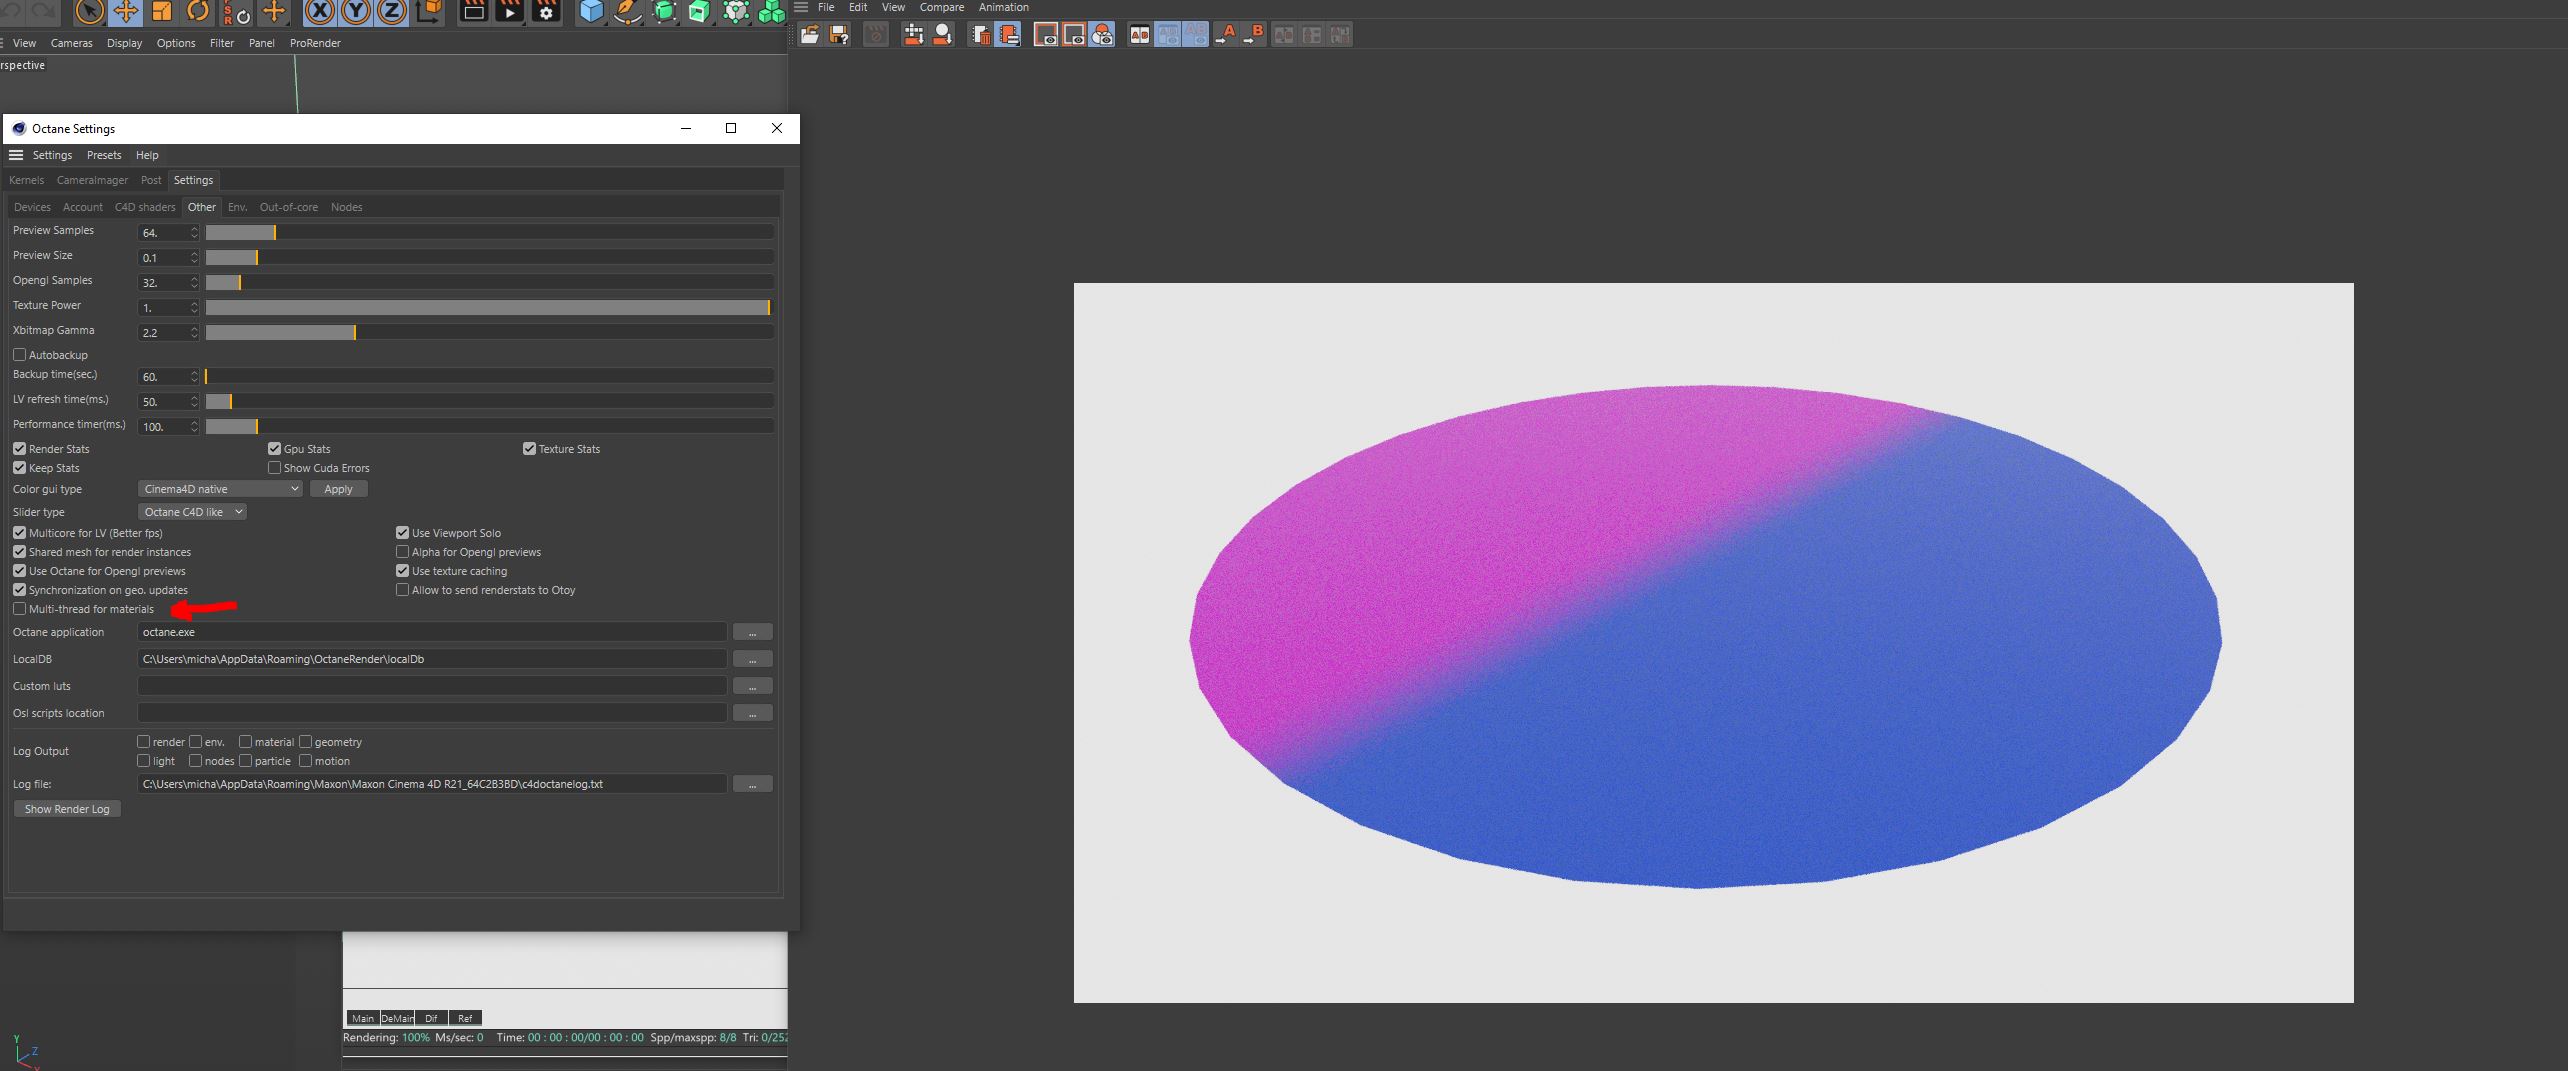Browse for Octane application path

753,632
